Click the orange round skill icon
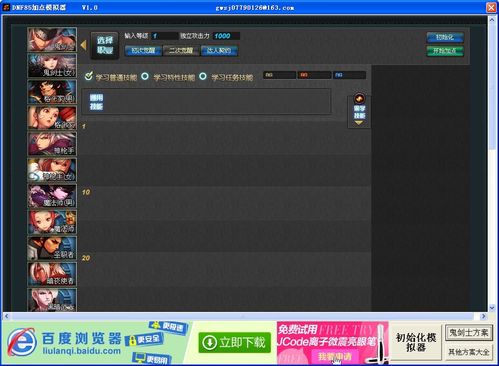This screenshot has height=366, width=499. tap(359, 99)
